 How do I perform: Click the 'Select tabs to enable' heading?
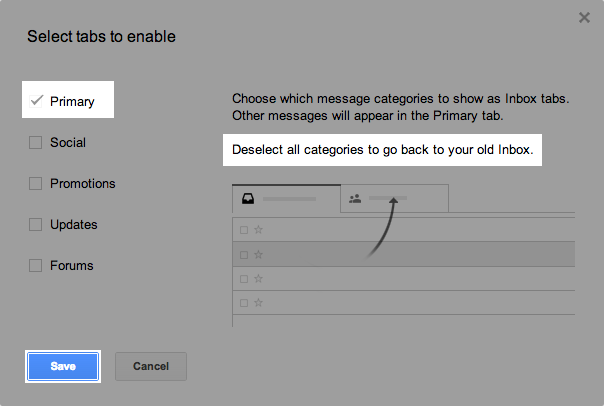pyautogui.click(x=101, y=37)
